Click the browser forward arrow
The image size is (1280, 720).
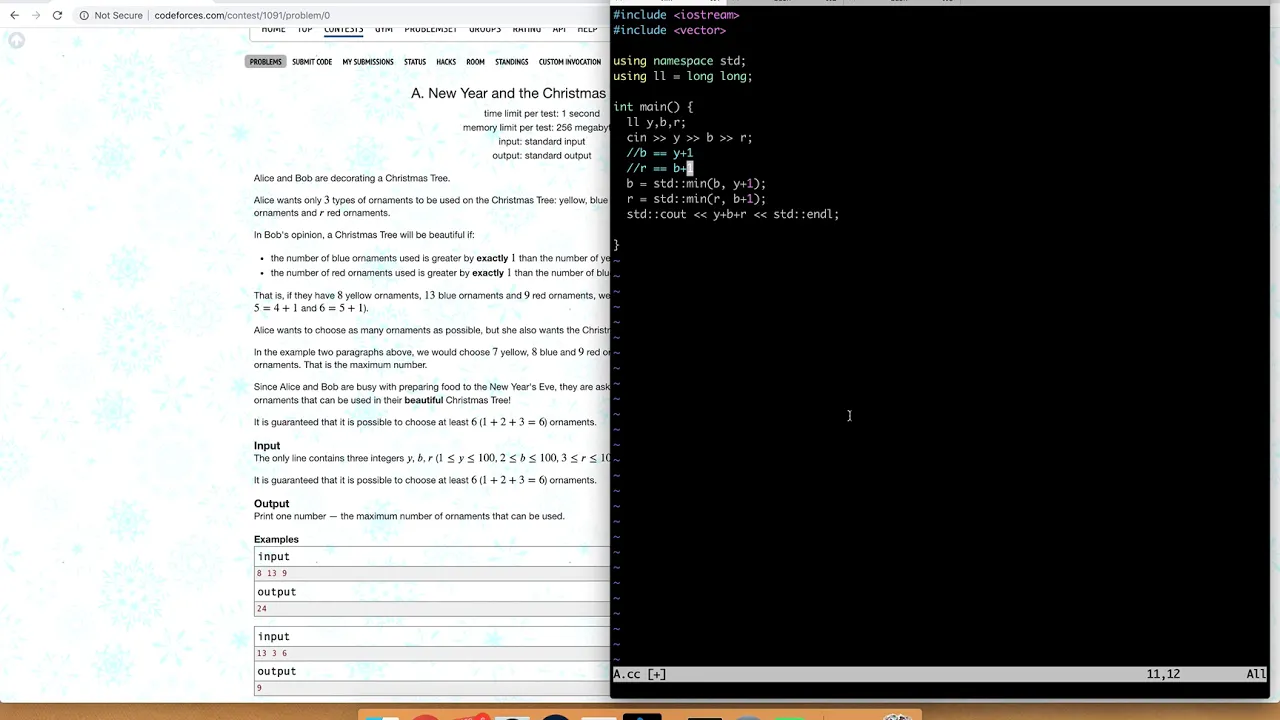tap(36, 15)
